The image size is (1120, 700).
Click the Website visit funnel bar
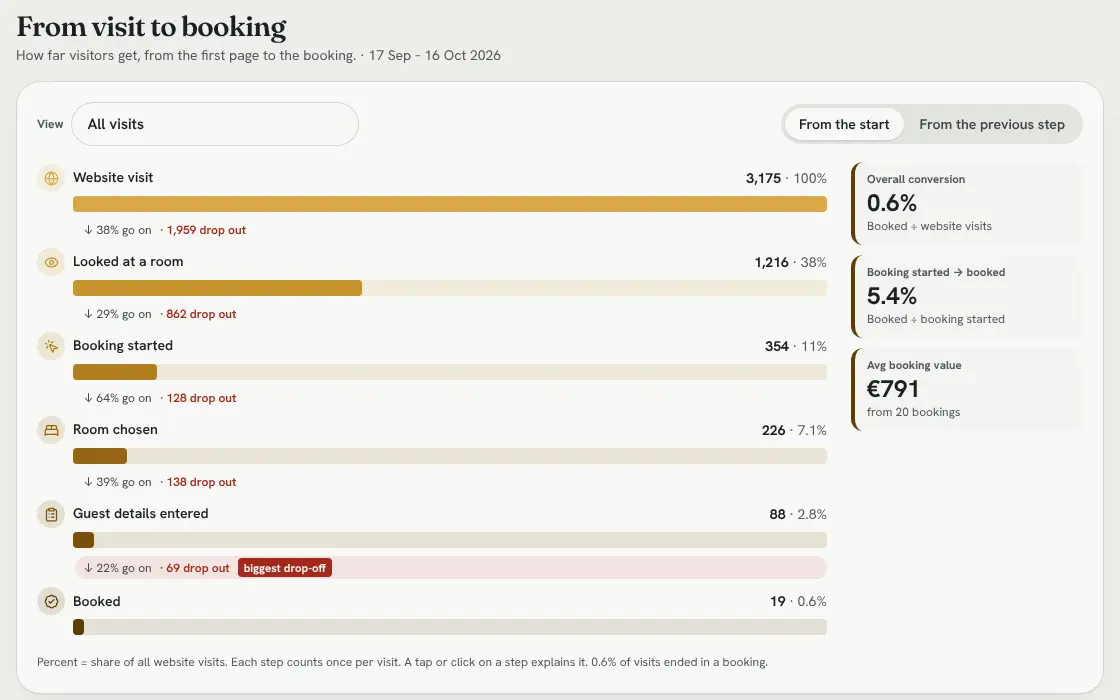[450, 204]
